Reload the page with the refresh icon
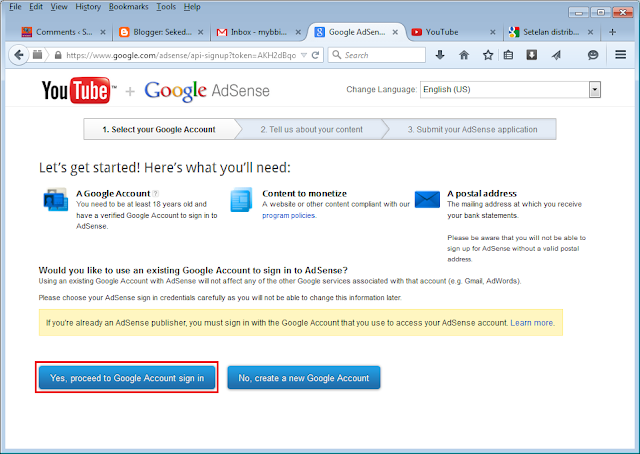Viewport: 640px width, 454px height. 315,55
